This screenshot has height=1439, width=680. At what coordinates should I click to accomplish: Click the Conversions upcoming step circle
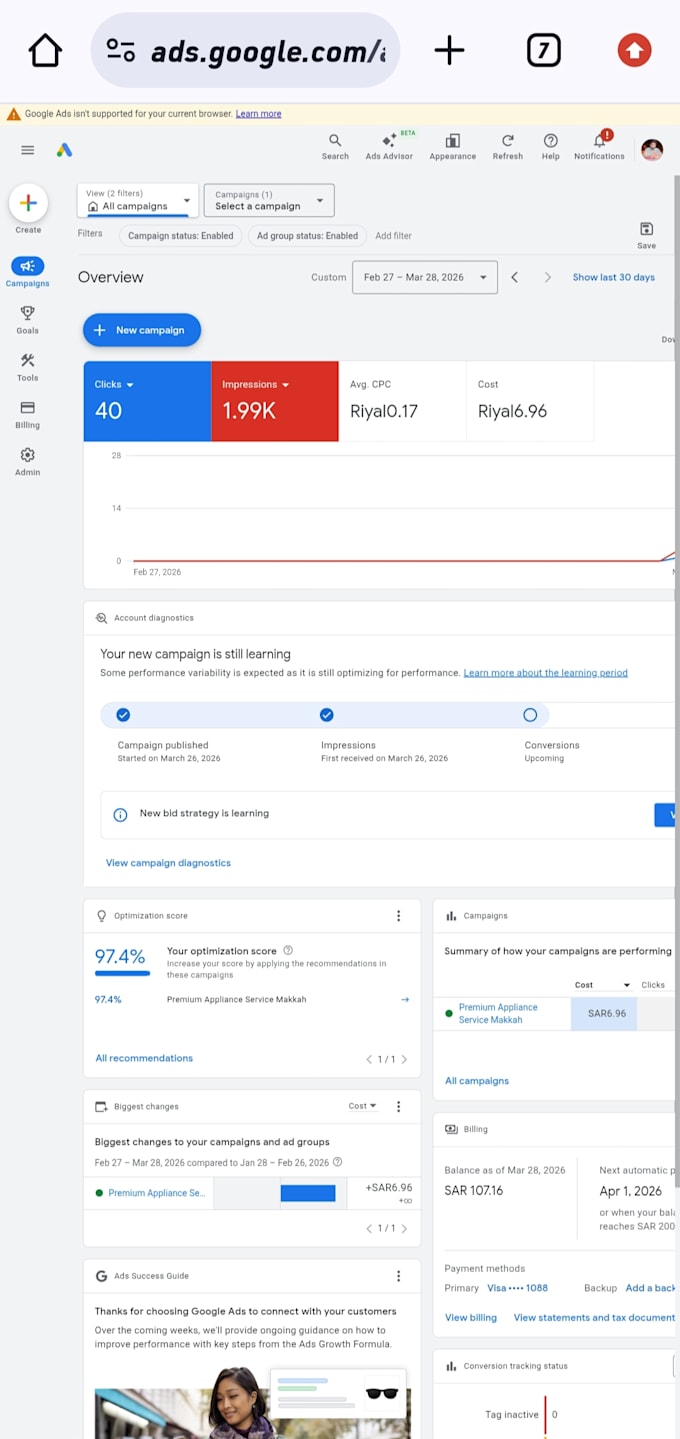530,715
